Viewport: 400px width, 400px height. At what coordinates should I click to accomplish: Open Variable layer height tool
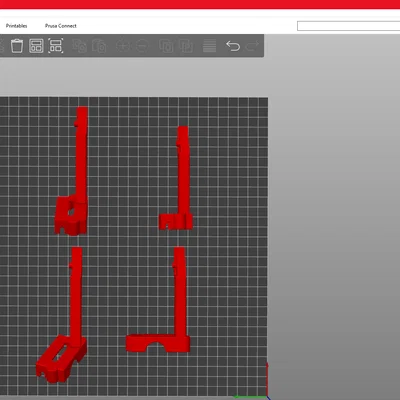(x=209, y=46)
